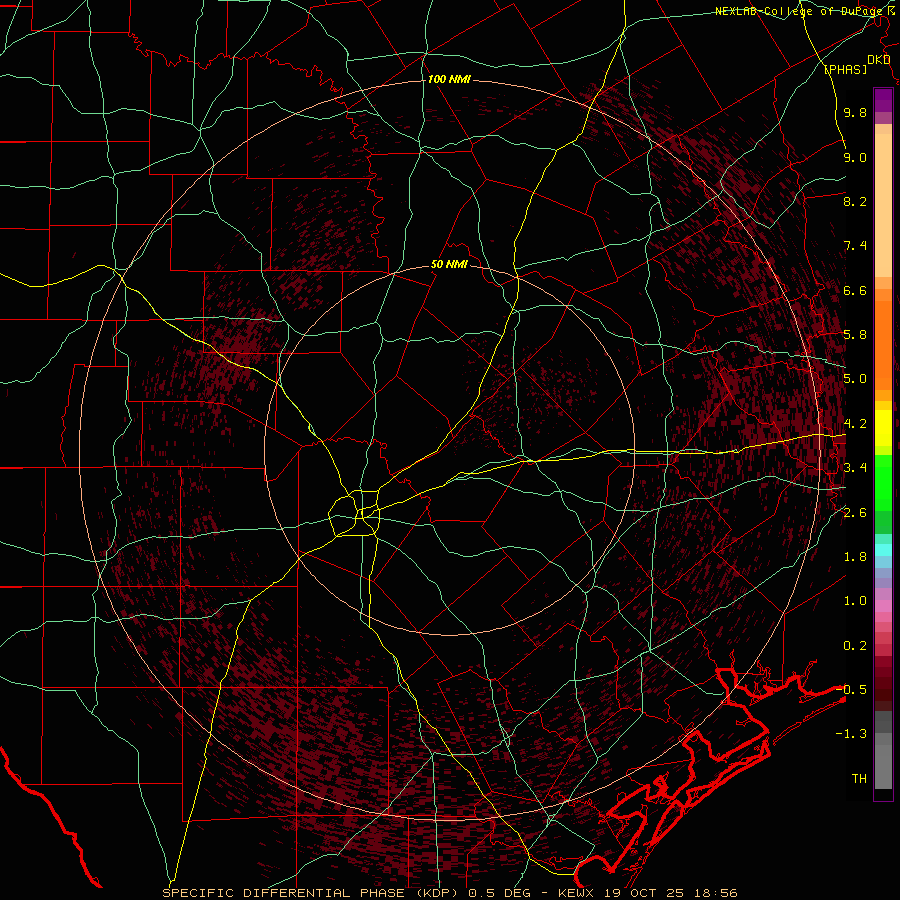Viewport: 900px width, 900px height.
Task: Click the TH threshold label in legend
Action: [859, 779]
